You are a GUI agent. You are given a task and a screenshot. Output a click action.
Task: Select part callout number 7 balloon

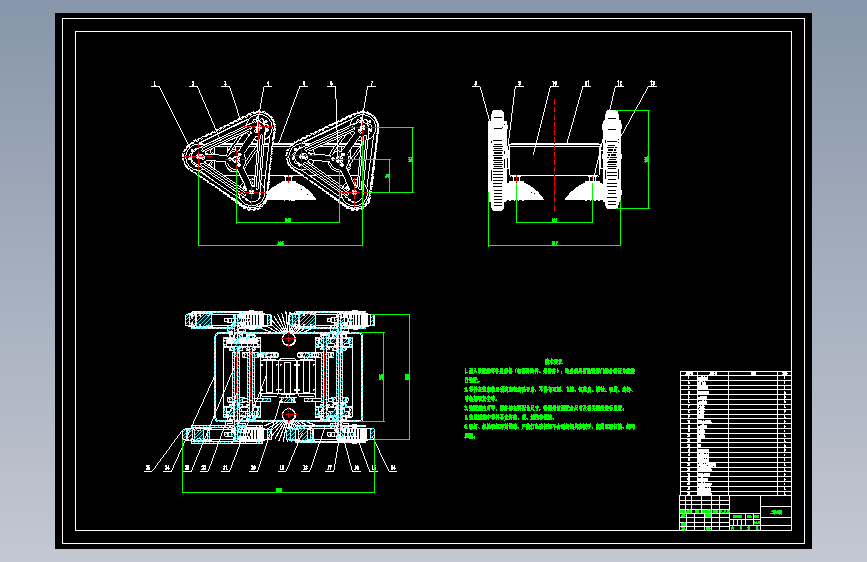[x=372, y=84]
